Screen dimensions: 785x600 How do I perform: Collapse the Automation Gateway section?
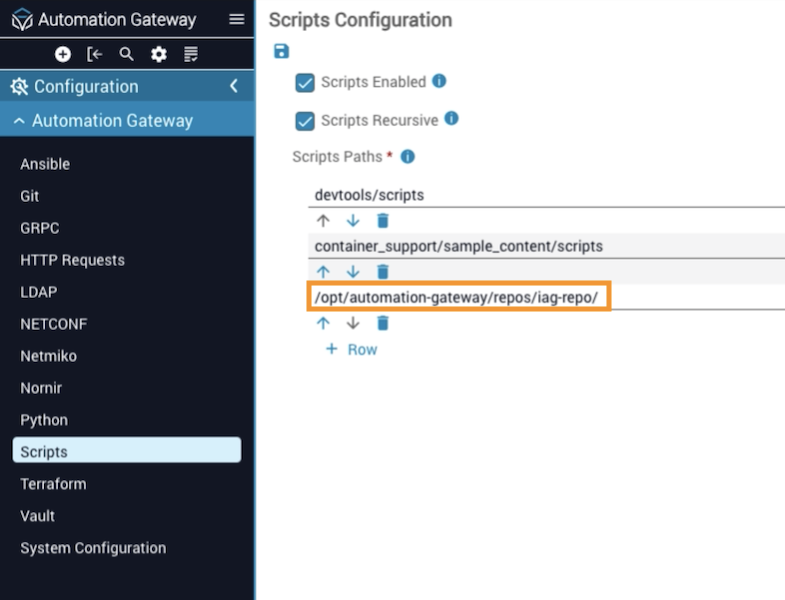click(x=19, y=121)
